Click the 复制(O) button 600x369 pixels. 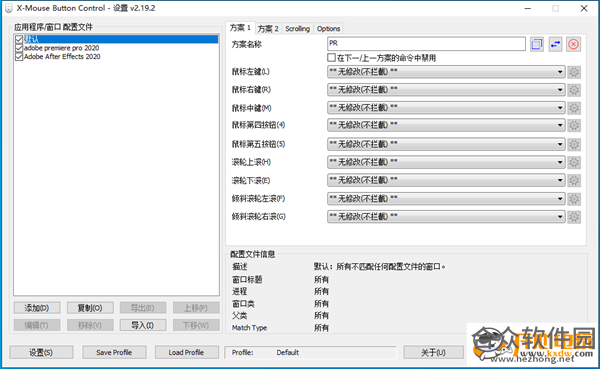coord(90,308)
